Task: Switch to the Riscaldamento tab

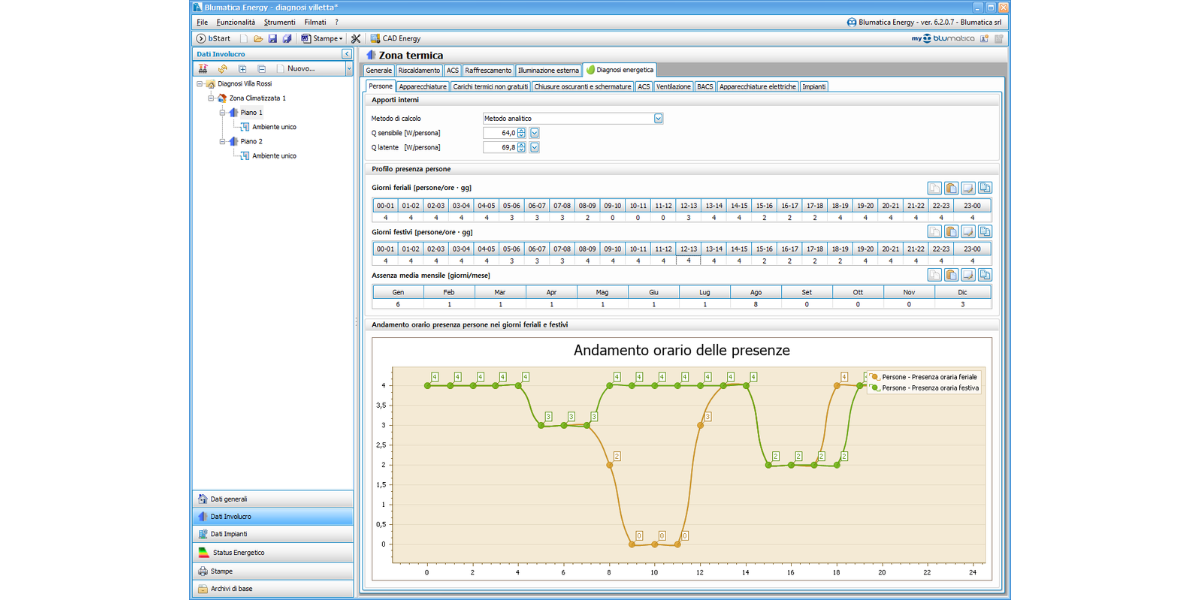Action: pyautogui.click(x=418, y=71)
